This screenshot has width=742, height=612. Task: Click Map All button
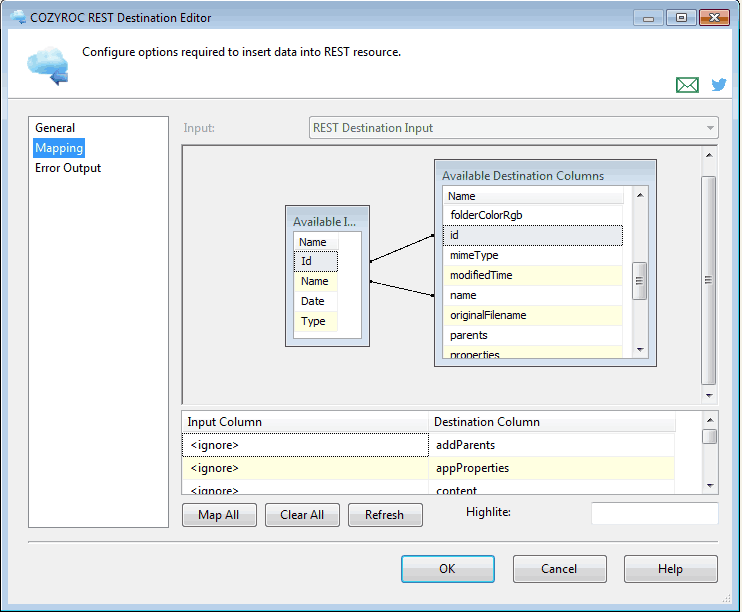coord(219,515)
